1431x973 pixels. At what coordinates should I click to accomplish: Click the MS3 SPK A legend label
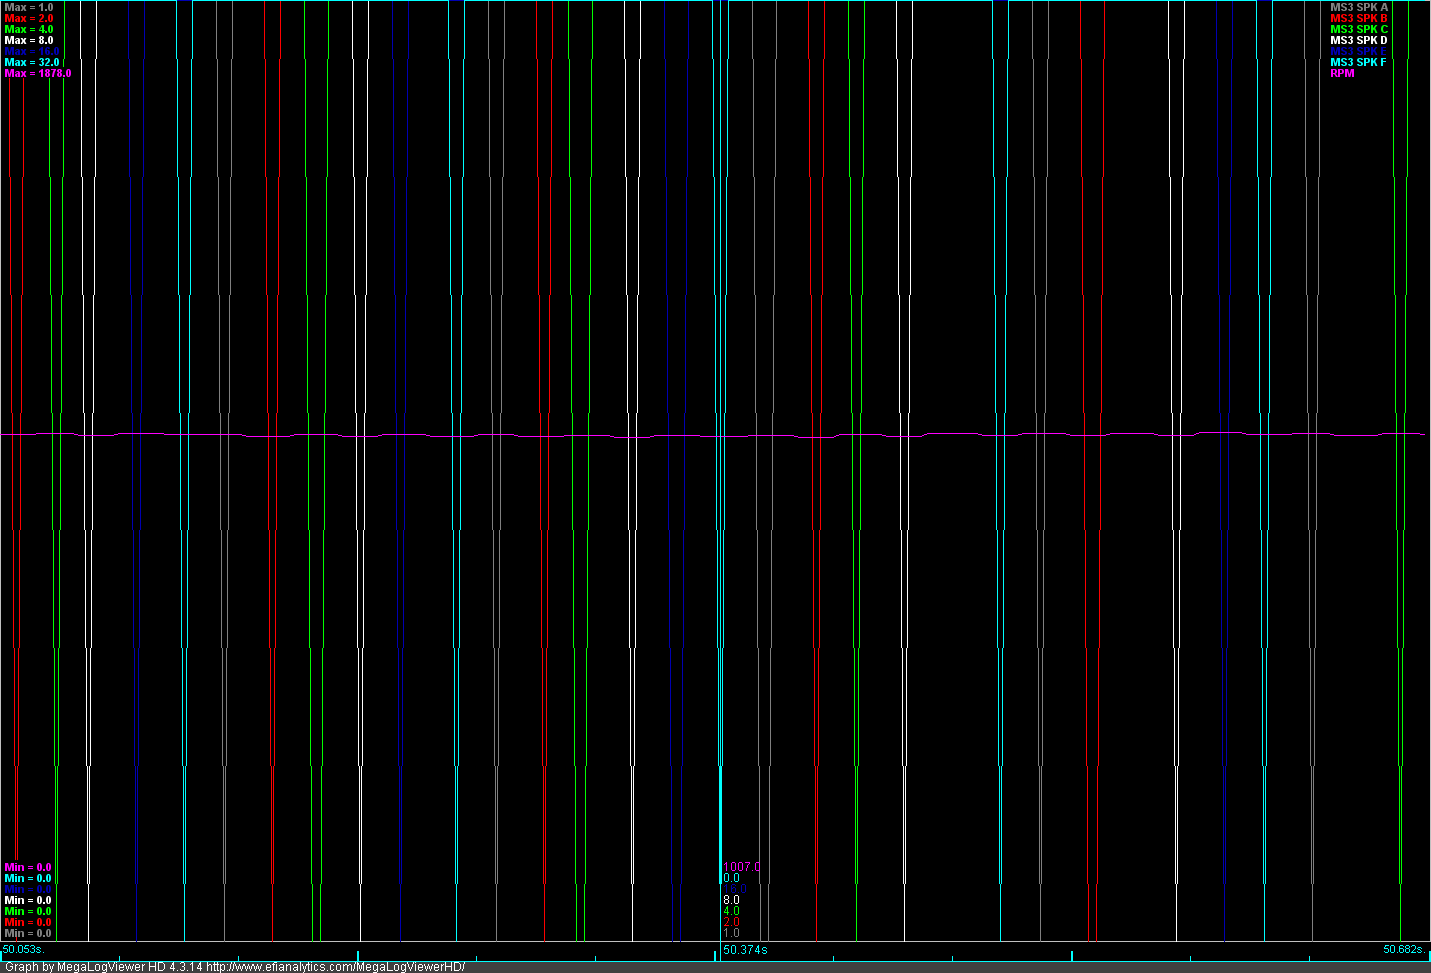(1358, 7)
